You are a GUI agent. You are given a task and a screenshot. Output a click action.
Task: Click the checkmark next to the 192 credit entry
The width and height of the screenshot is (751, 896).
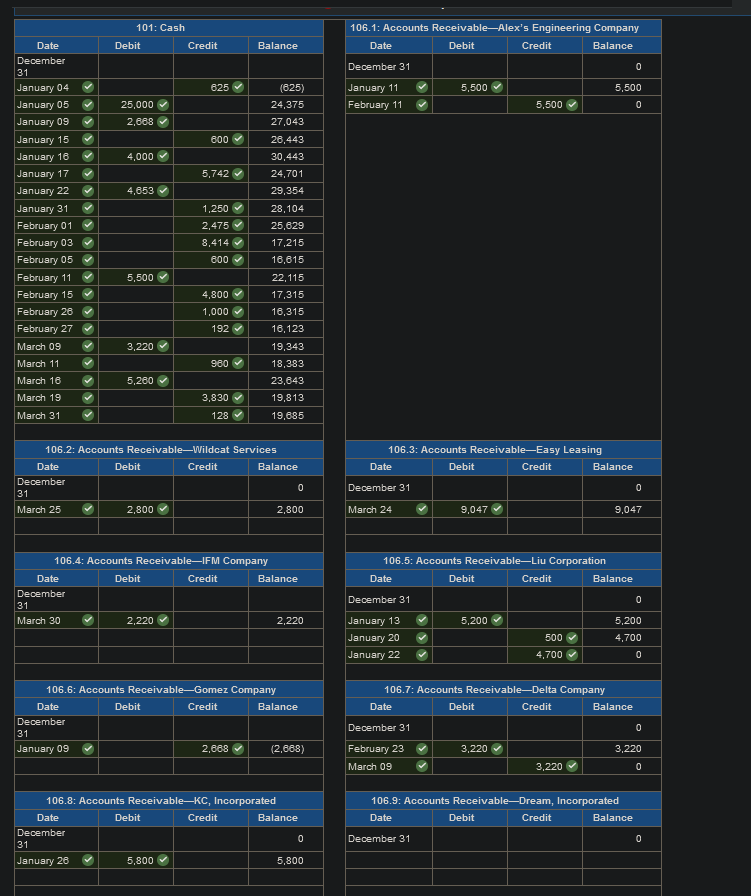click(x=238, y=329)
